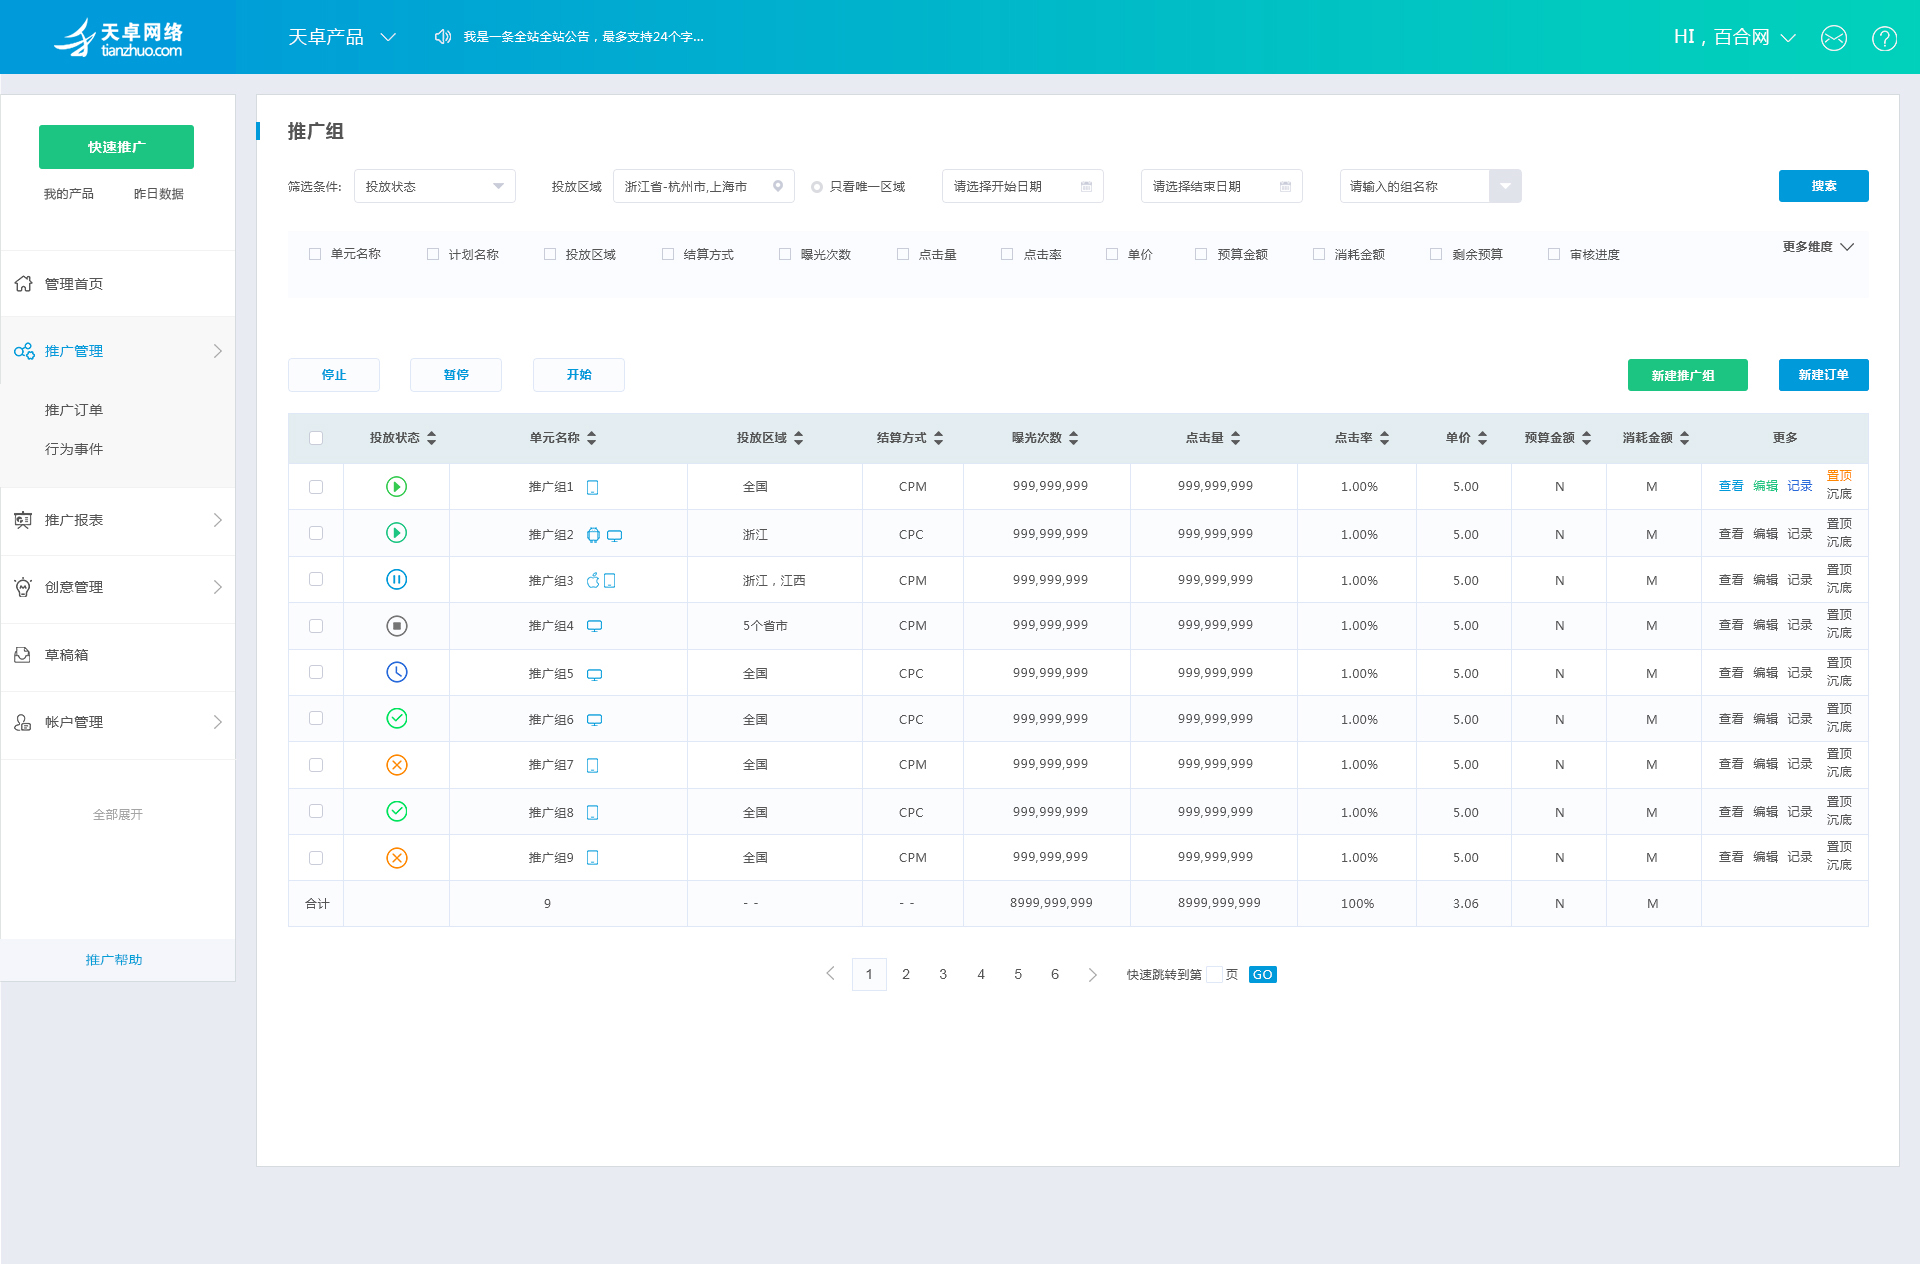1920x1264 pixels.
Task: Click the mail envelope icon in header
Action: 1834,38
